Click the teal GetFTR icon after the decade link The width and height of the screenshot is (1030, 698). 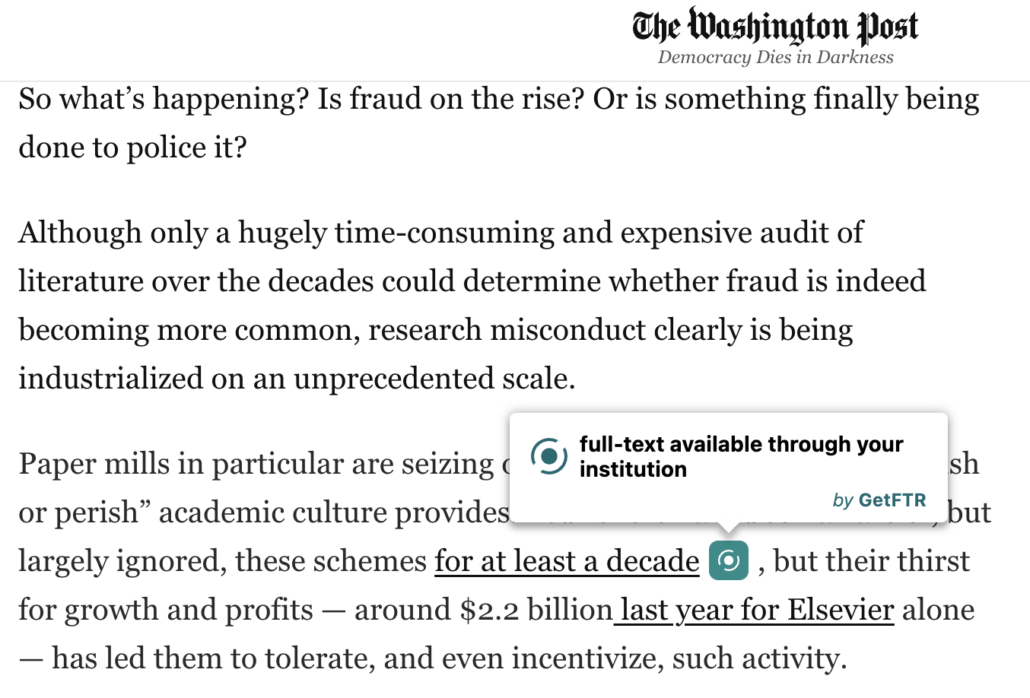coord(728,561)
